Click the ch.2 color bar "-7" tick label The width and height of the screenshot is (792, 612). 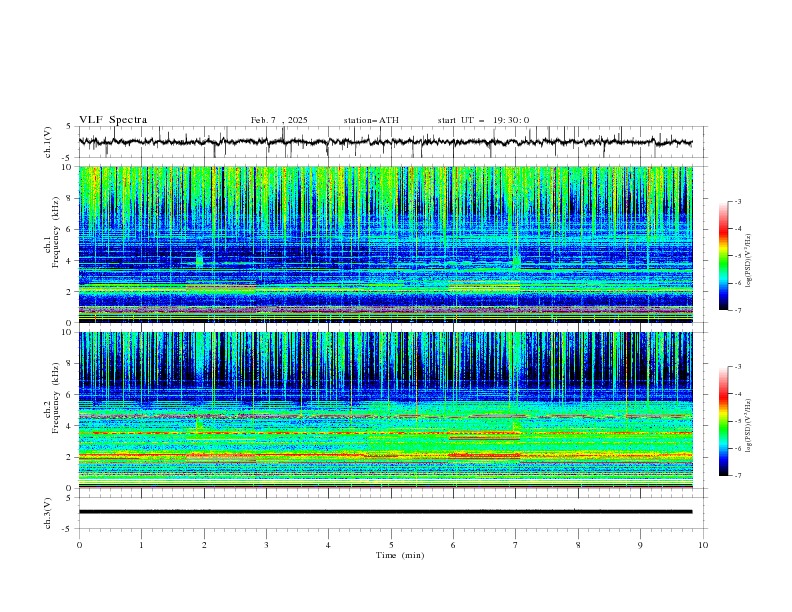[x=737, y=475]
